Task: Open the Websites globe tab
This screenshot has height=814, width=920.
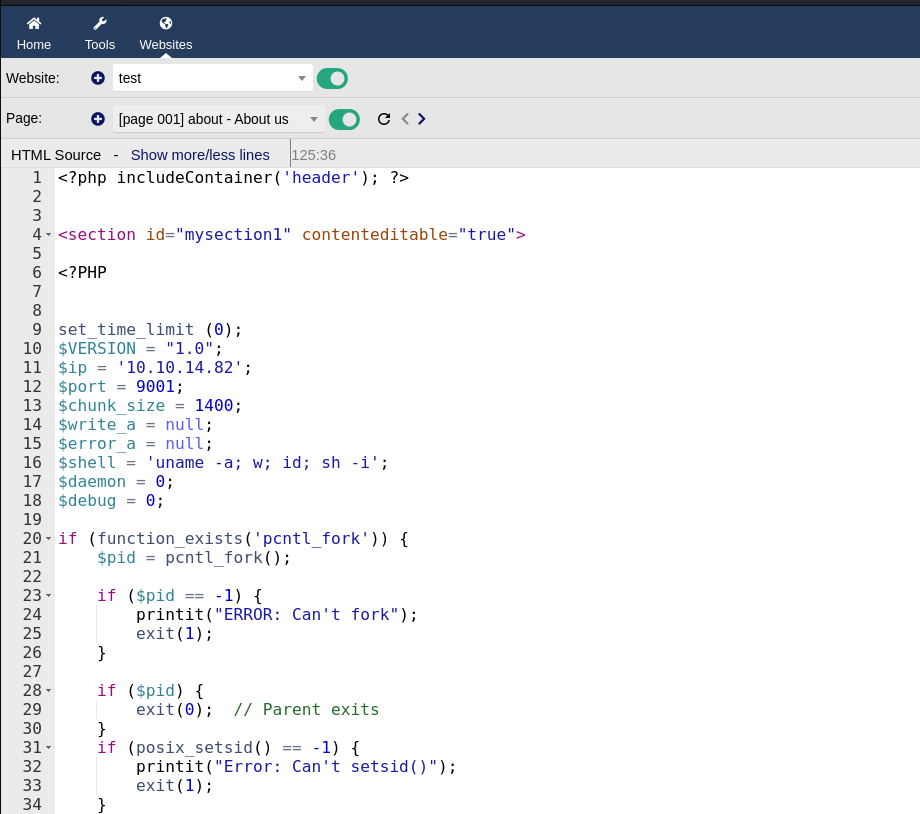Action: point(165,33)
